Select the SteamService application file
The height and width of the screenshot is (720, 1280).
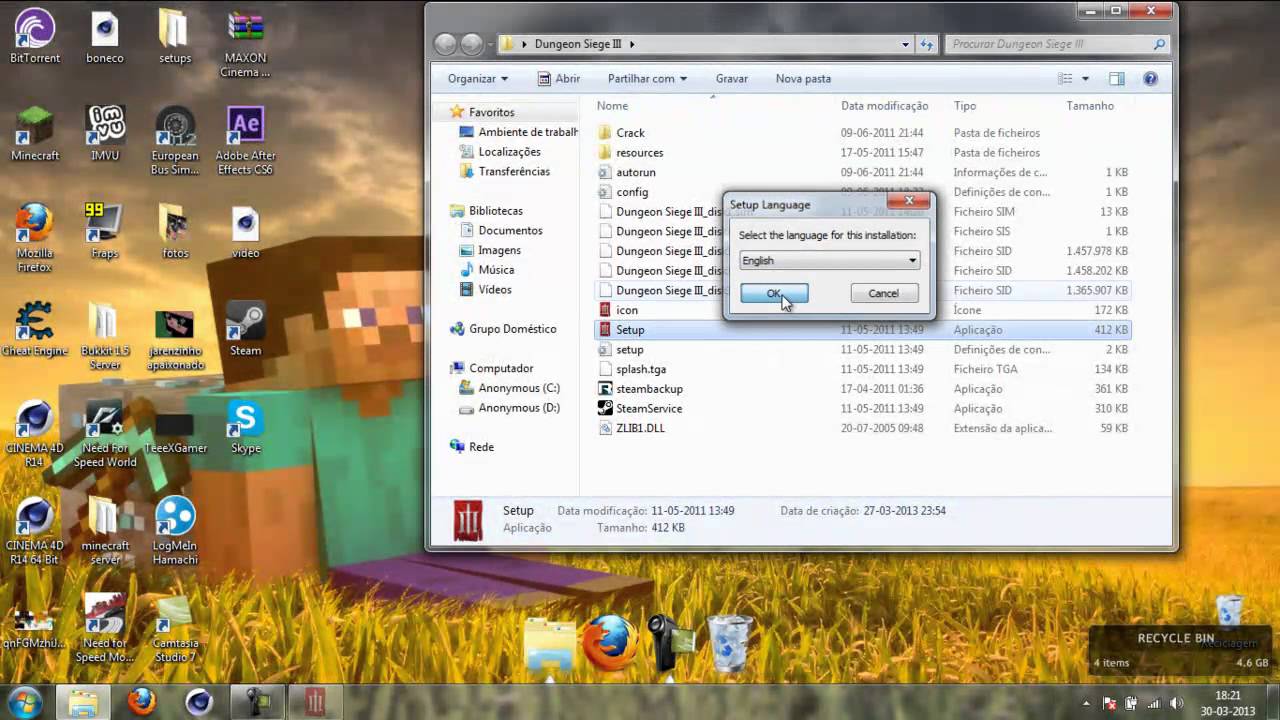pyautogui.click(x=862, y=408)
